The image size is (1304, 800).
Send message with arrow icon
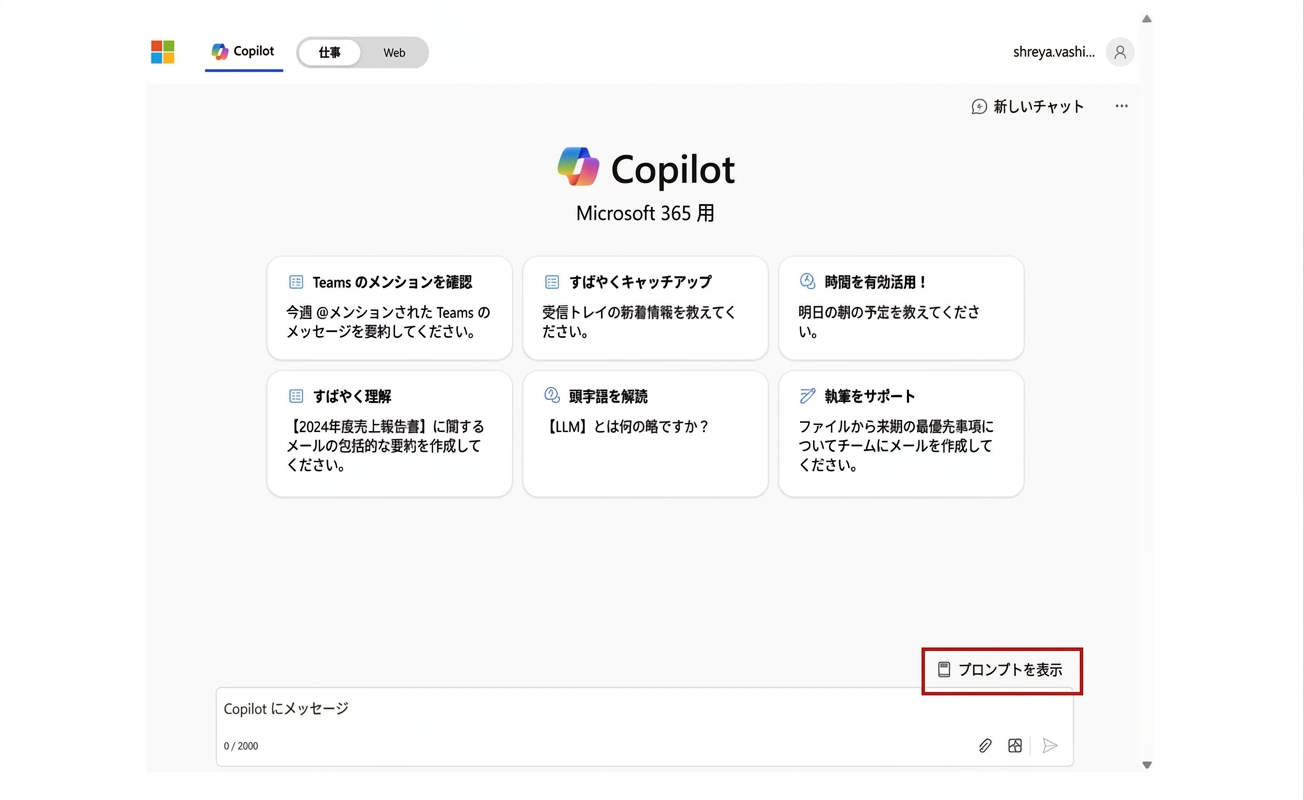[1050, 746]
